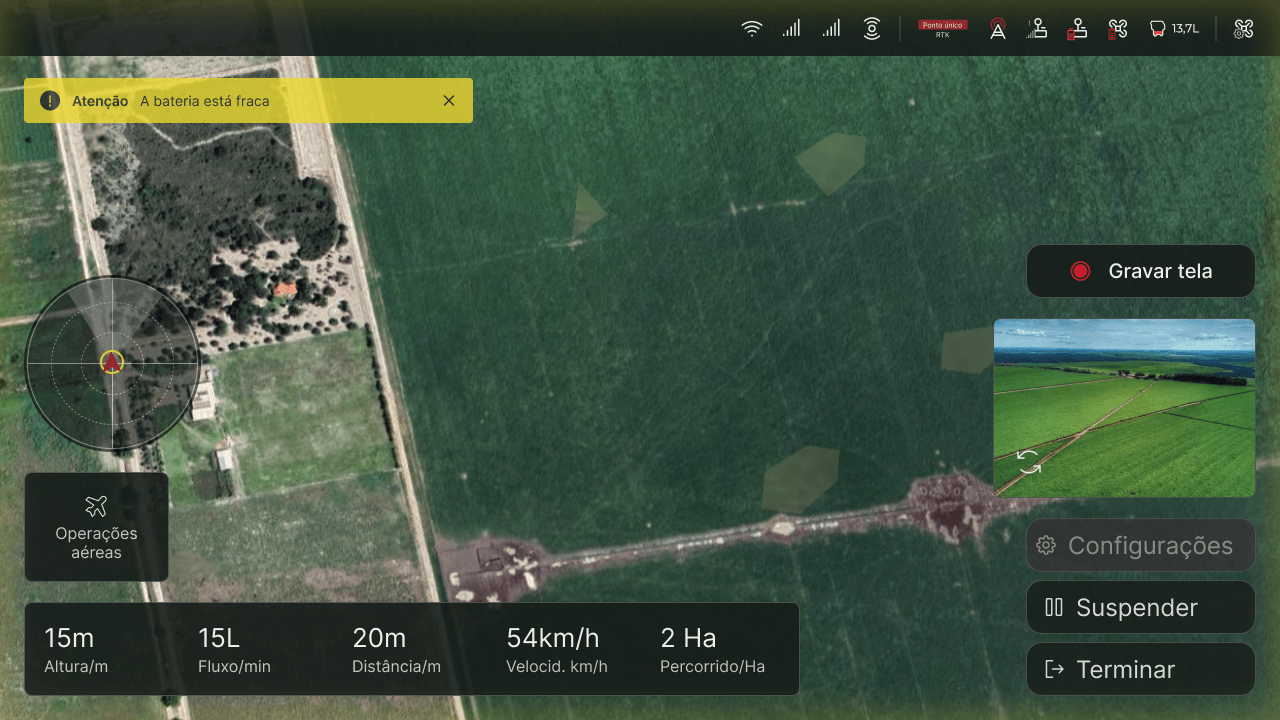
Task: Click the Ponto único RTK indicator
Action: (x=943, y=29)
